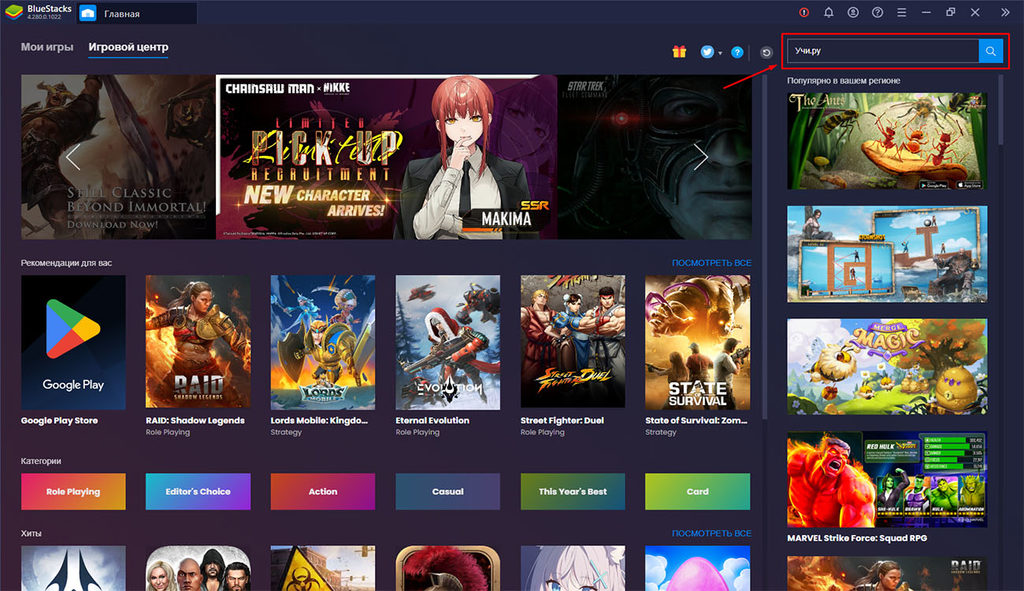This screenshot has height=591, width=1024.
Task: Open the gift box rewards icon
Action: pyautogui.click(x=679, y=52)
